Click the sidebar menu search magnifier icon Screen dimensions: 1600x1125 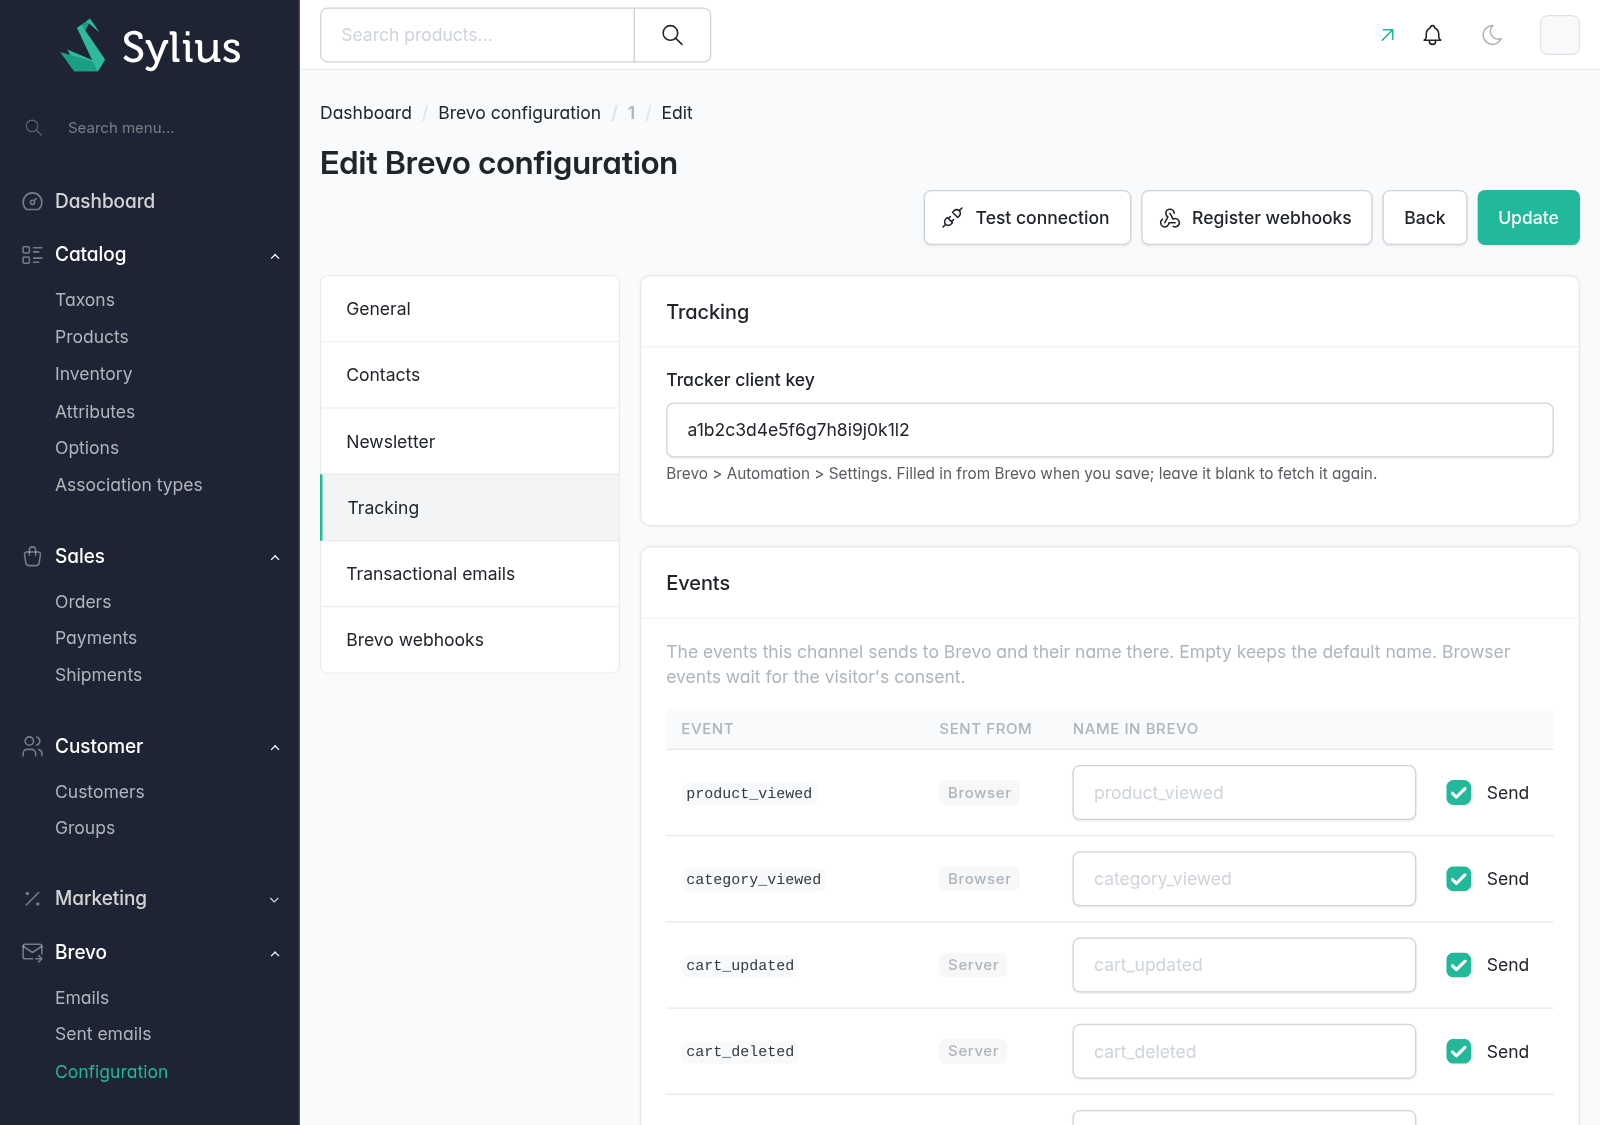(x=33, y=128)
